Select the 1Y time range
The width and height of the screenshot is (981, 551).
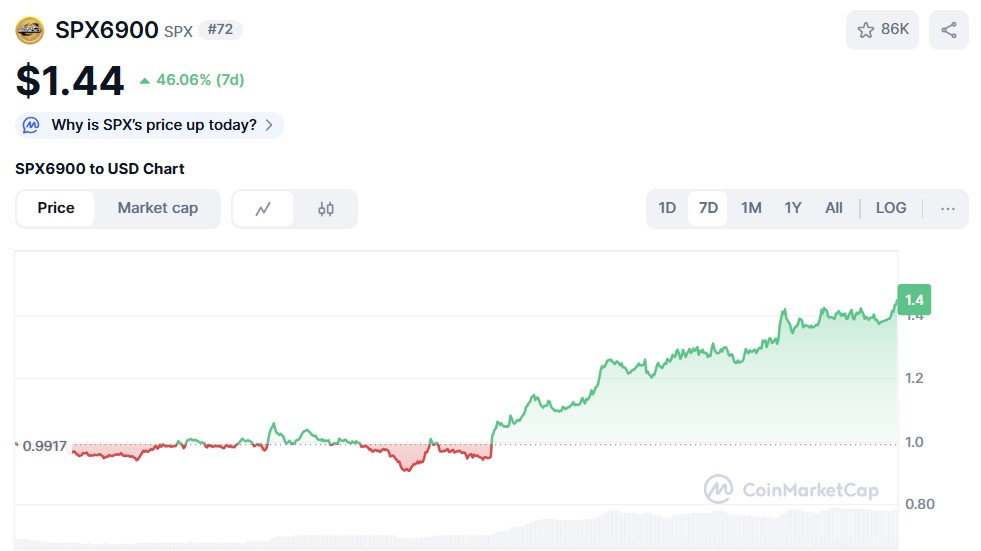(793, 208)
